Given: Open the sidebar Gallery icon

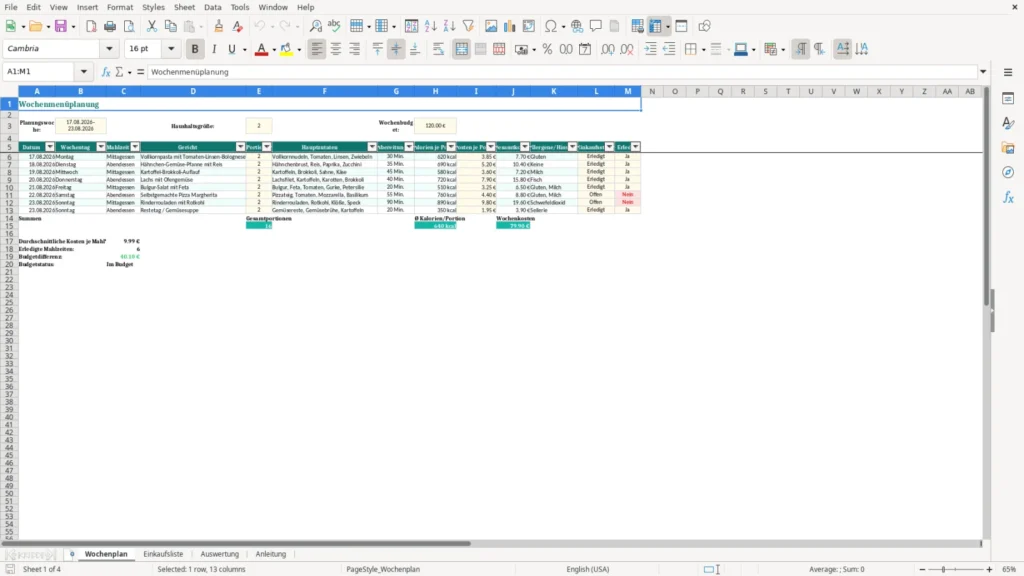Looking at the screenshot, I should [x=1008, y=148].
